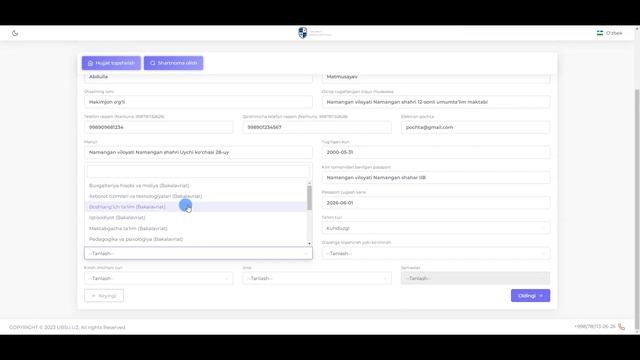
Task: Select Buxgalteriya hisobi va moliya (Bakalavriat) option
Action: pyautogui.click(x=196, y=186)
